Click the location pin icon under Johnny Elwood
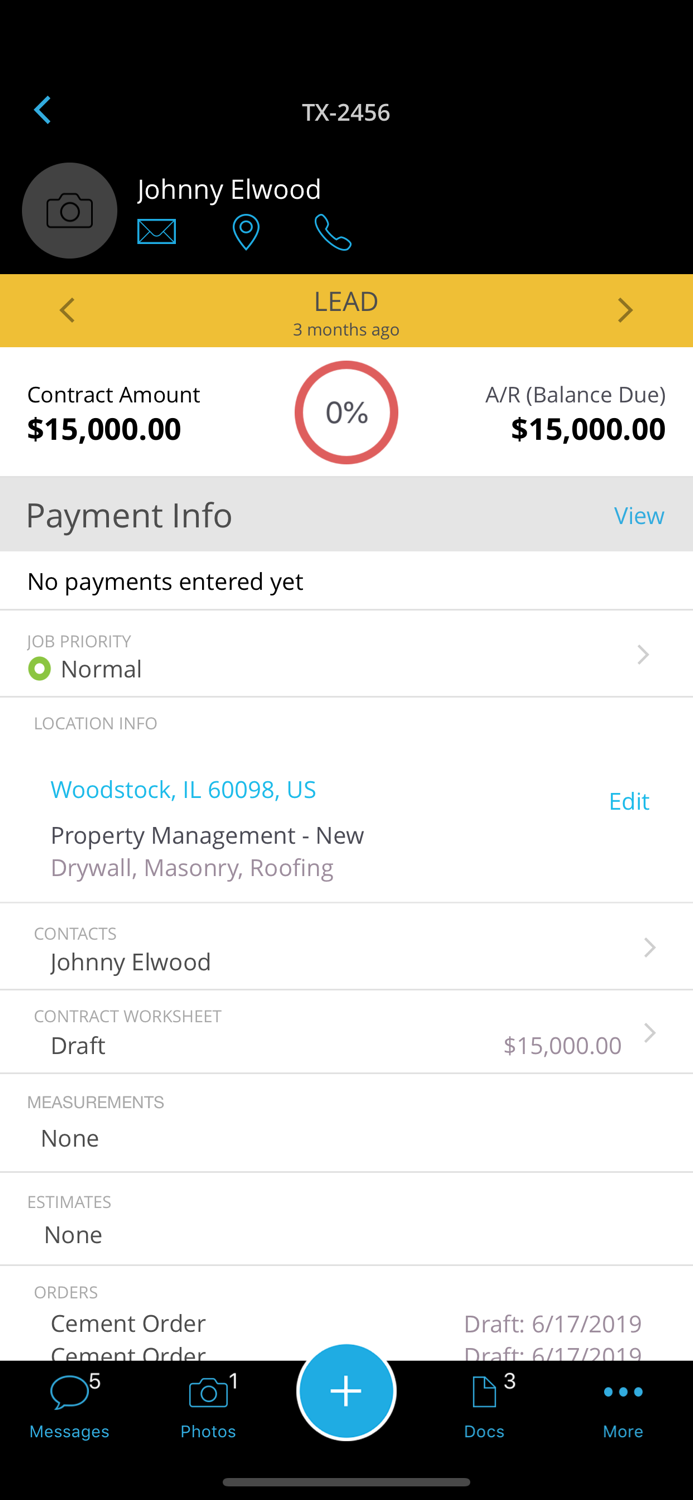The image size is (693, 1500). tap(246, 230)
